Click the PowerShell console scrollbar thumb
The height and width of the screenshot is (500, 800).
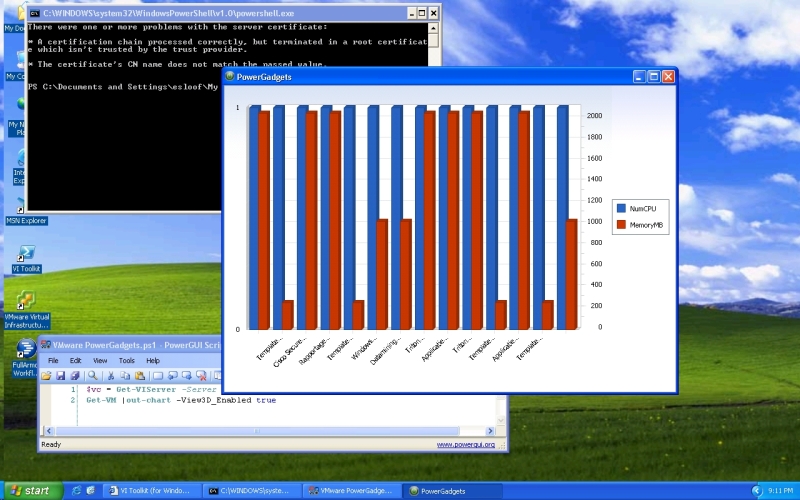coord(433,40)
